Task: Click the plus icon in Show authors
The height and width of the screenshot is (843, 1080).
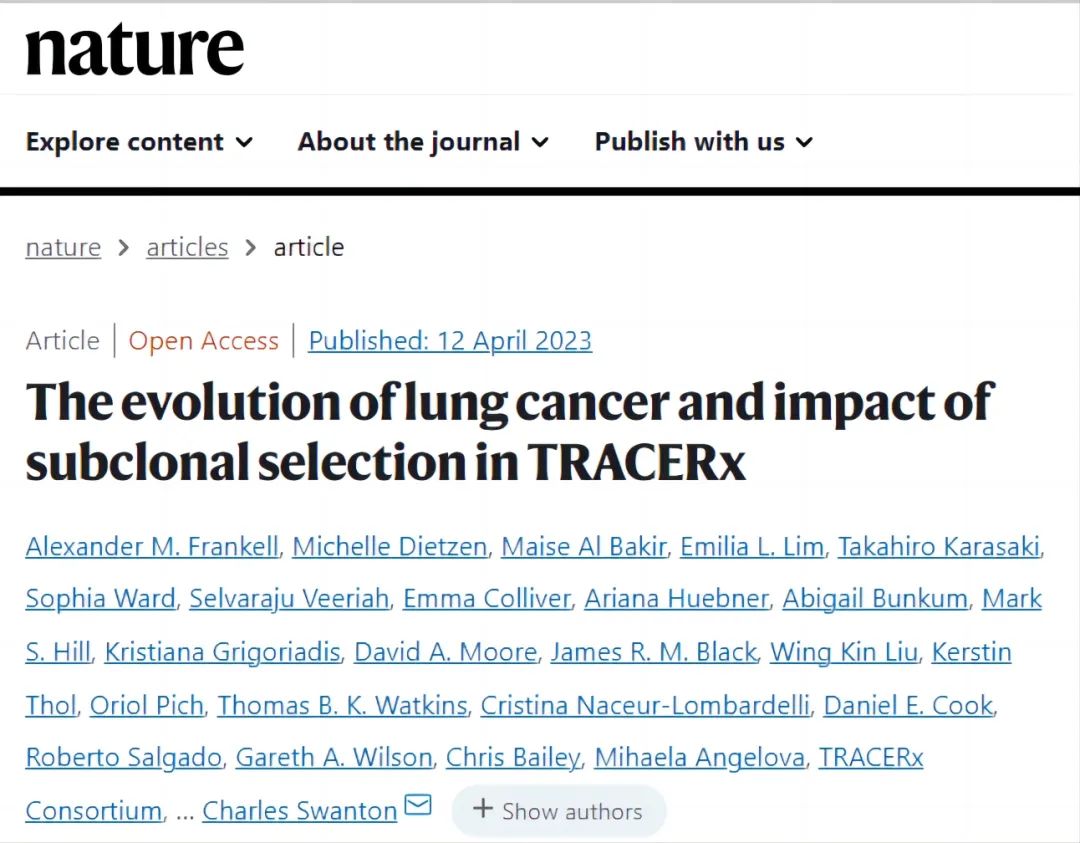Action: 483,809
